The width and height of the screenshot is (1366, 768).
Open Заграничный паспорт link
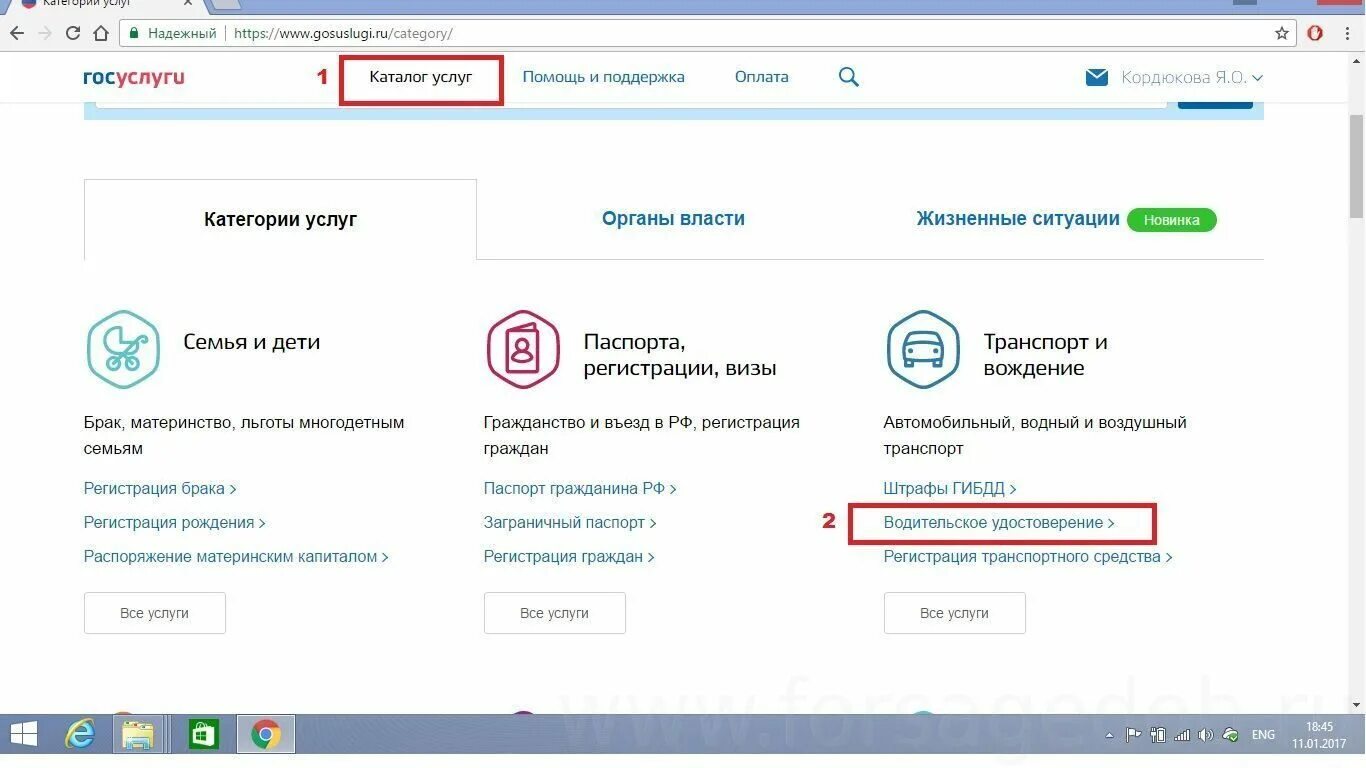click(570, 523)
